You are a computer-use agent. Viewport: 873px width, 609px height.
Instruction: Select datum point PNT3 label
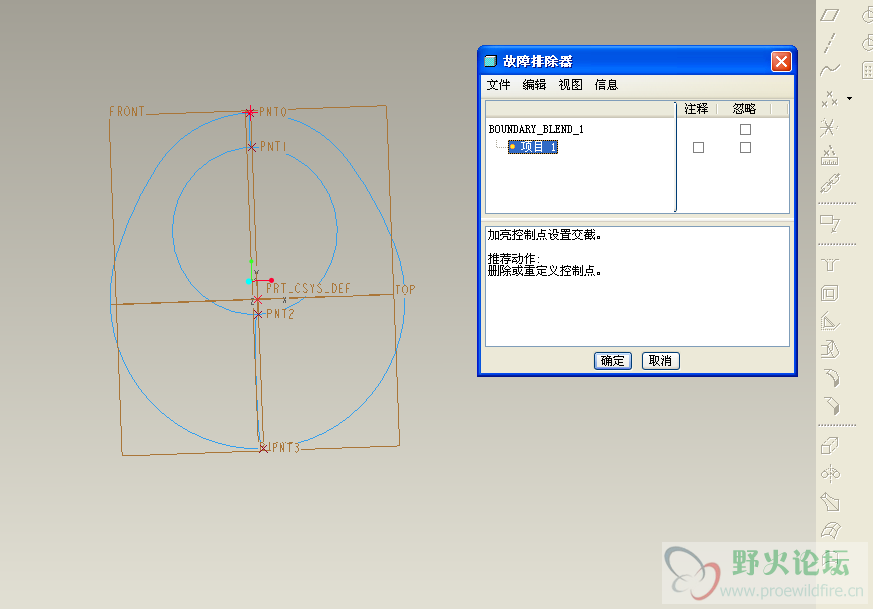click(285, 448)
